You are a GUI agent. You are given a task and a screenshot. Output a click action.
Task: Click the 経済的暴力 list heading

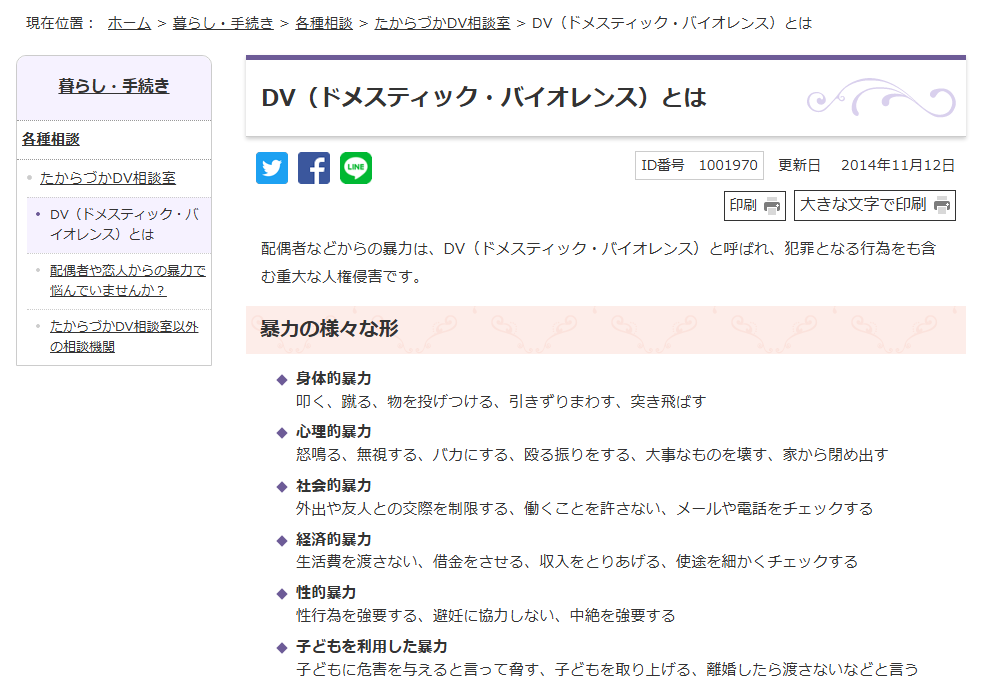pos(334,539)
